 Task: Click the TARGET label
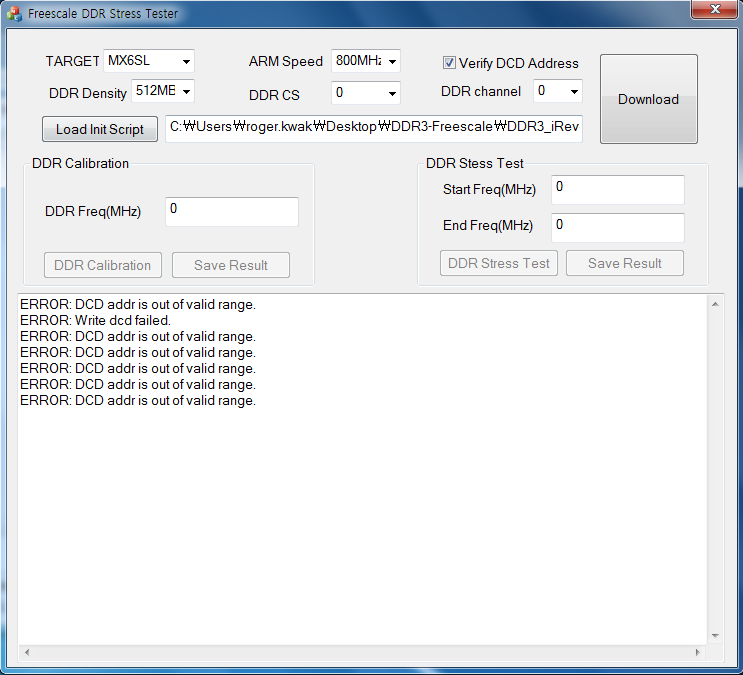(72, 61)
